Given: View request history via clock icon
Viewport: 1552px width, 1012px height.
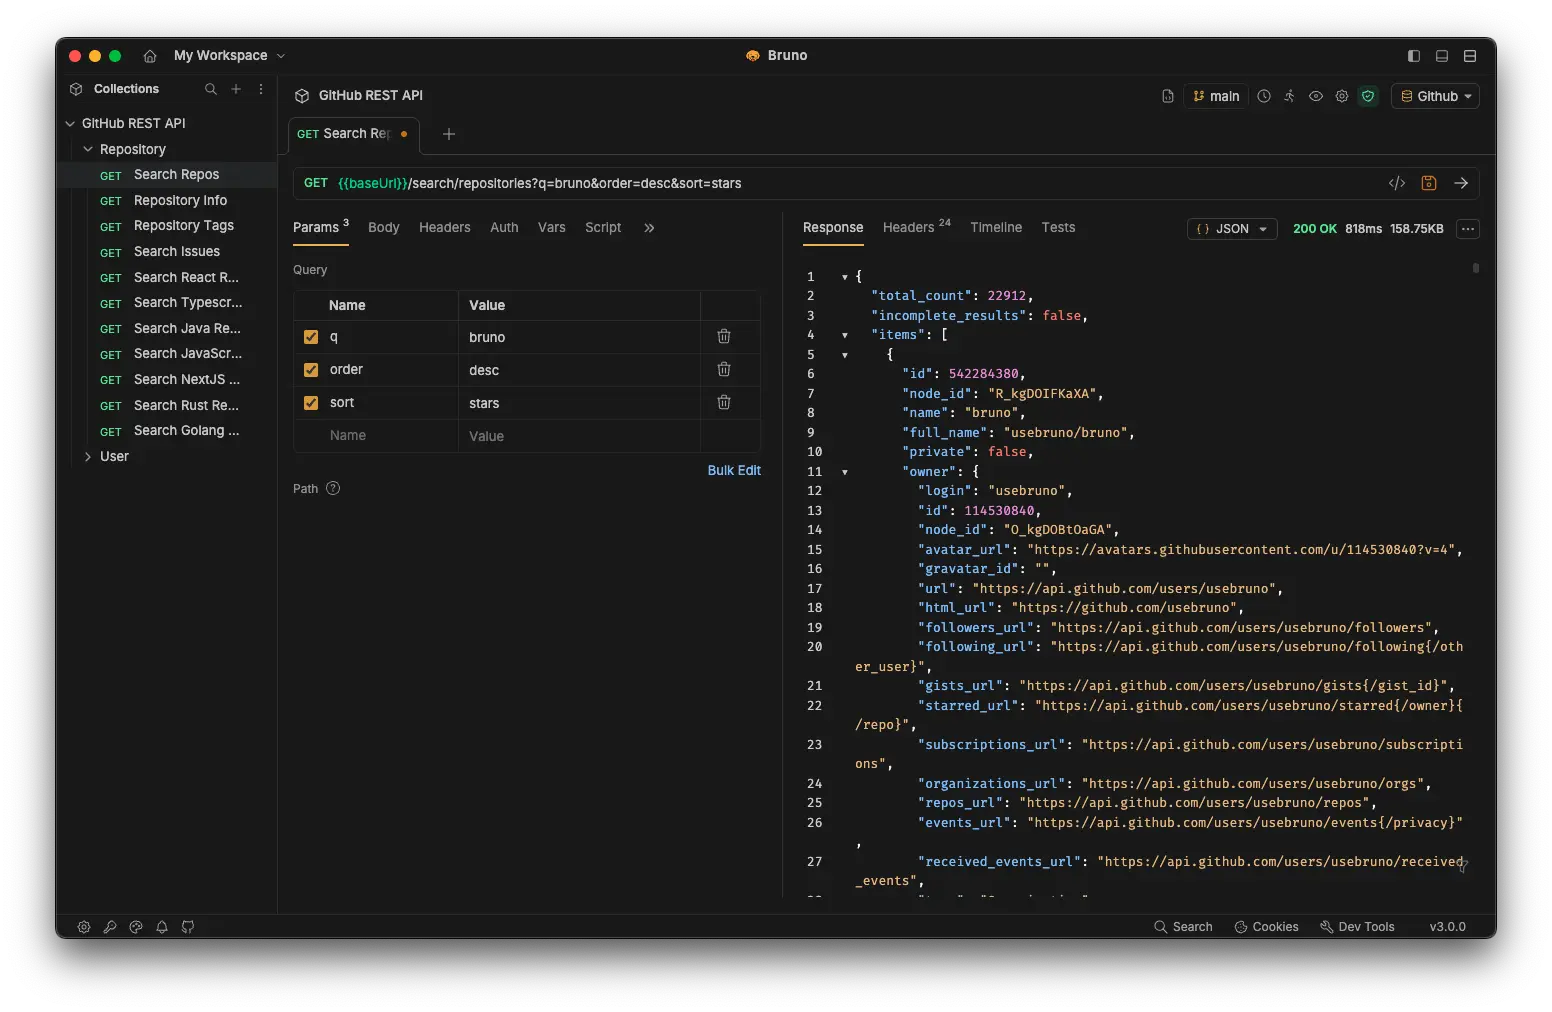Looking at the screenshot, I should point(1265,96).
